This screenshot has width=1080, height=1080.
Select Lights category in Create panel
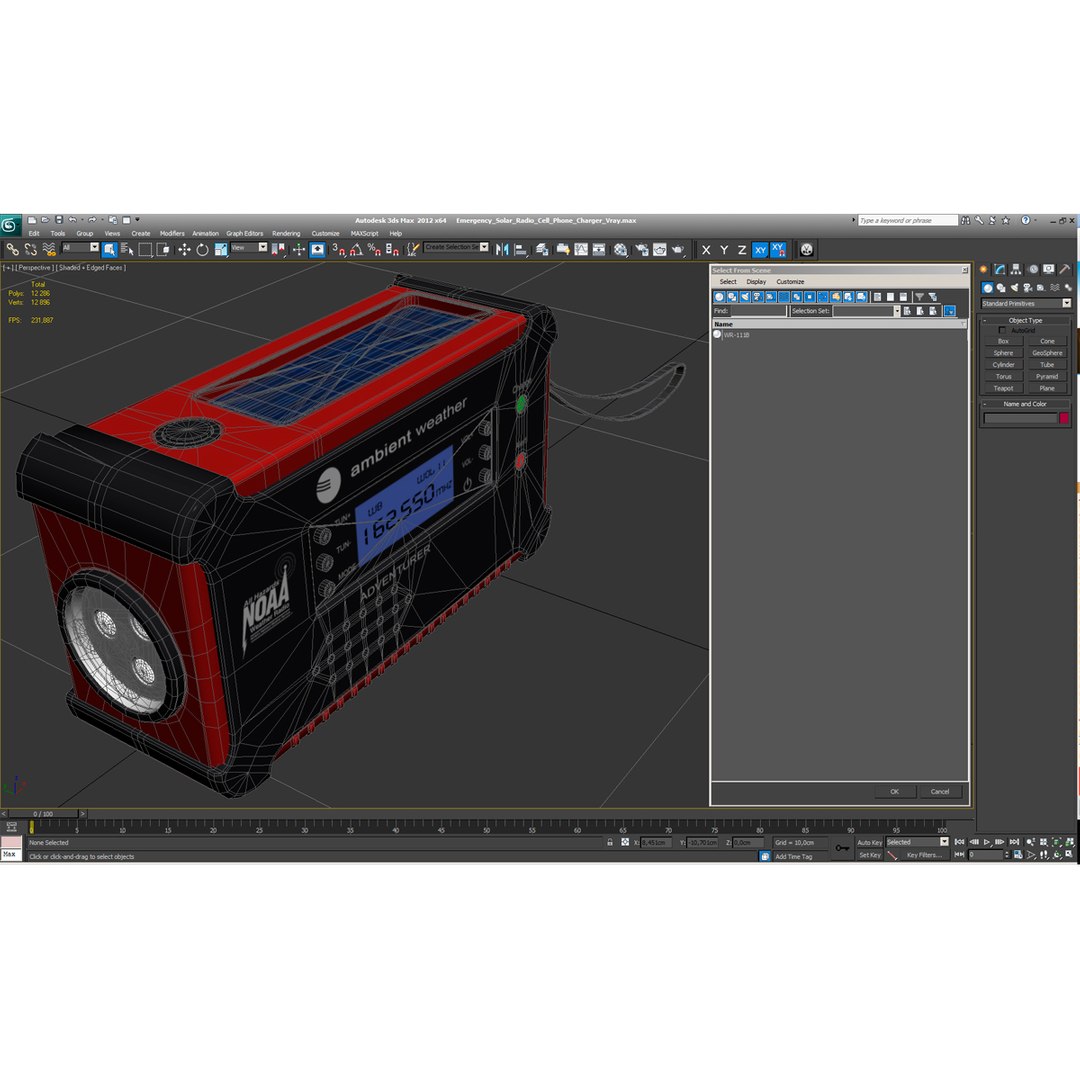pos(1014,288)
